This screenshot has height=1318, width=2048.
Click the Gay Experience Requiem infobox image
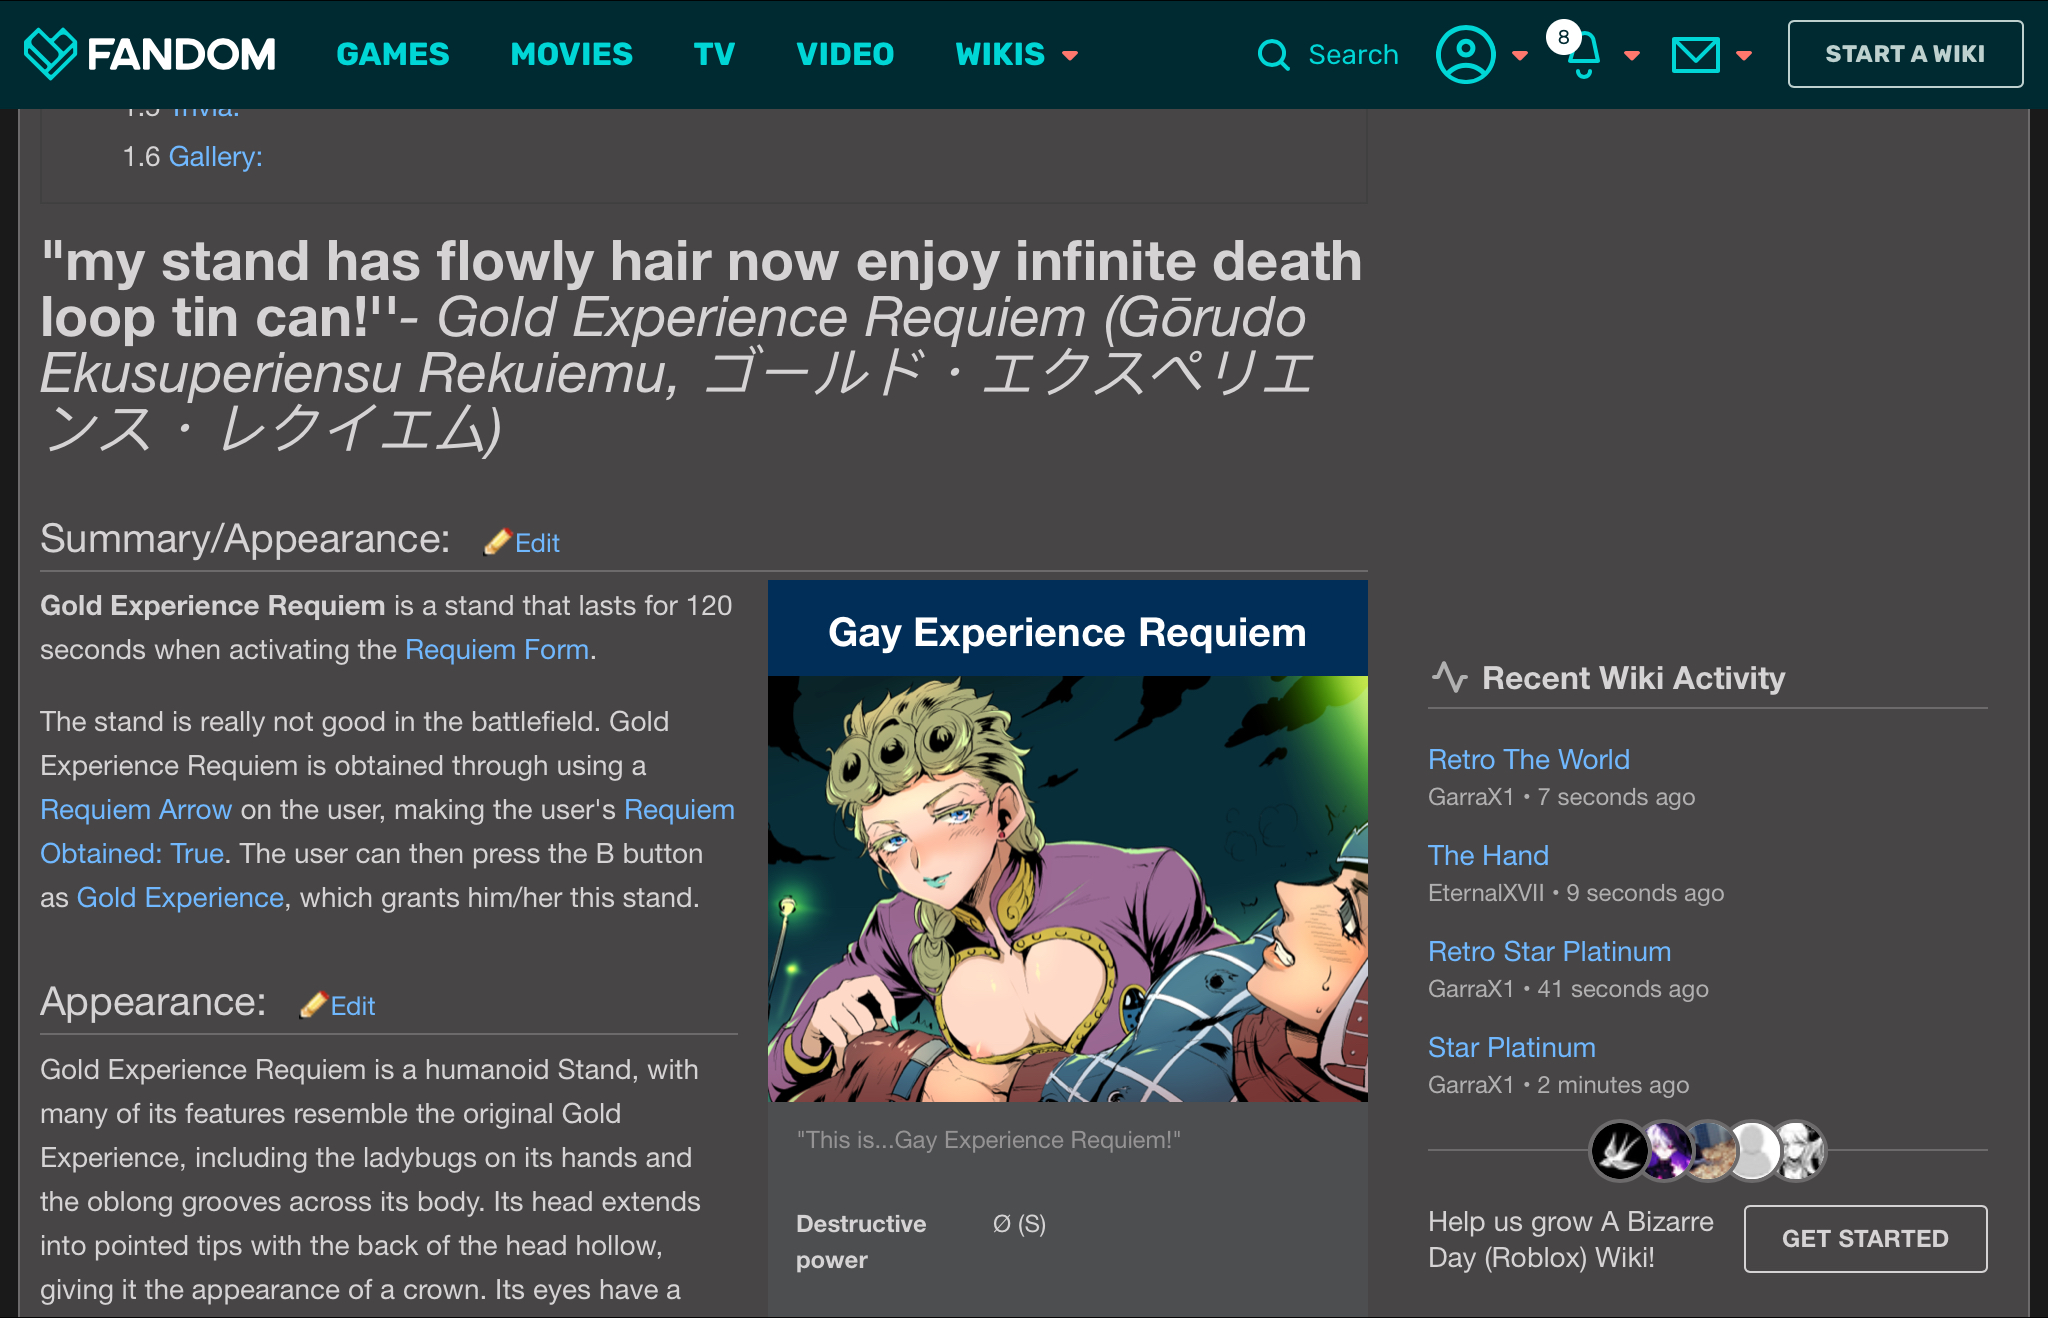pyautogui.click(x=1067, y=888)
